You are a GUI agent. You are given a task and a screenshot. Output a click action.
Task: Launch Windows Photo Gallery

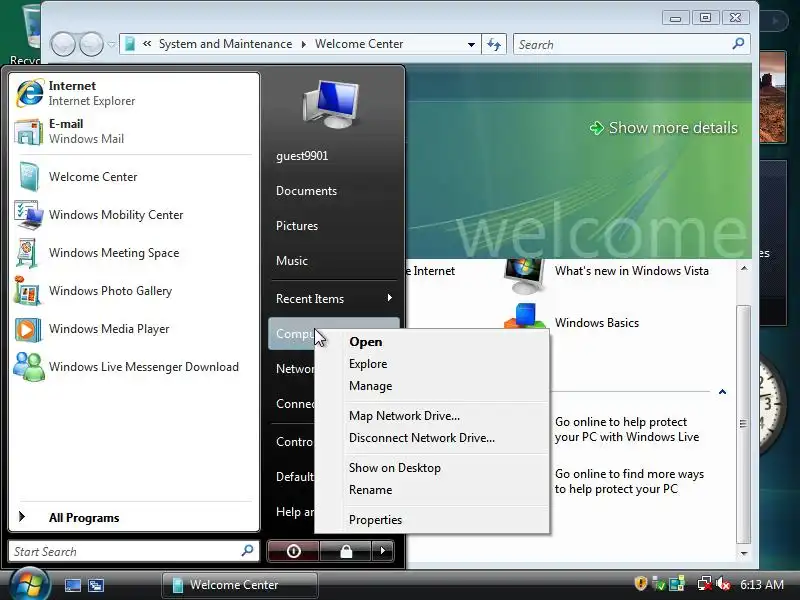[134, 291]
